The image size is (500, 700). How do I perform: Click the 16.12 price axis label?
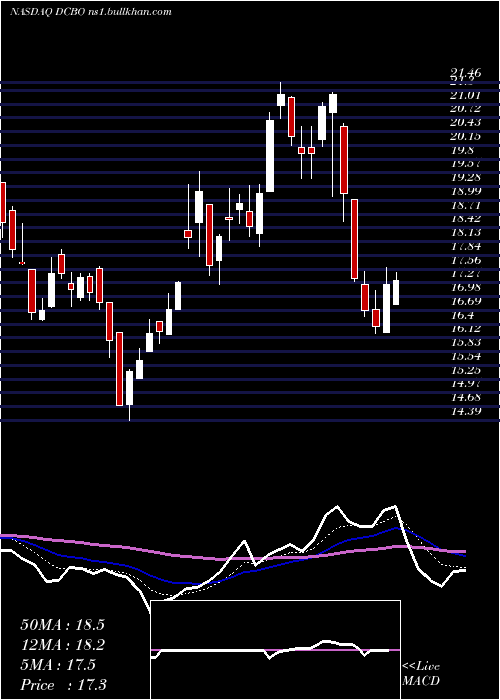tap(466, 329)
